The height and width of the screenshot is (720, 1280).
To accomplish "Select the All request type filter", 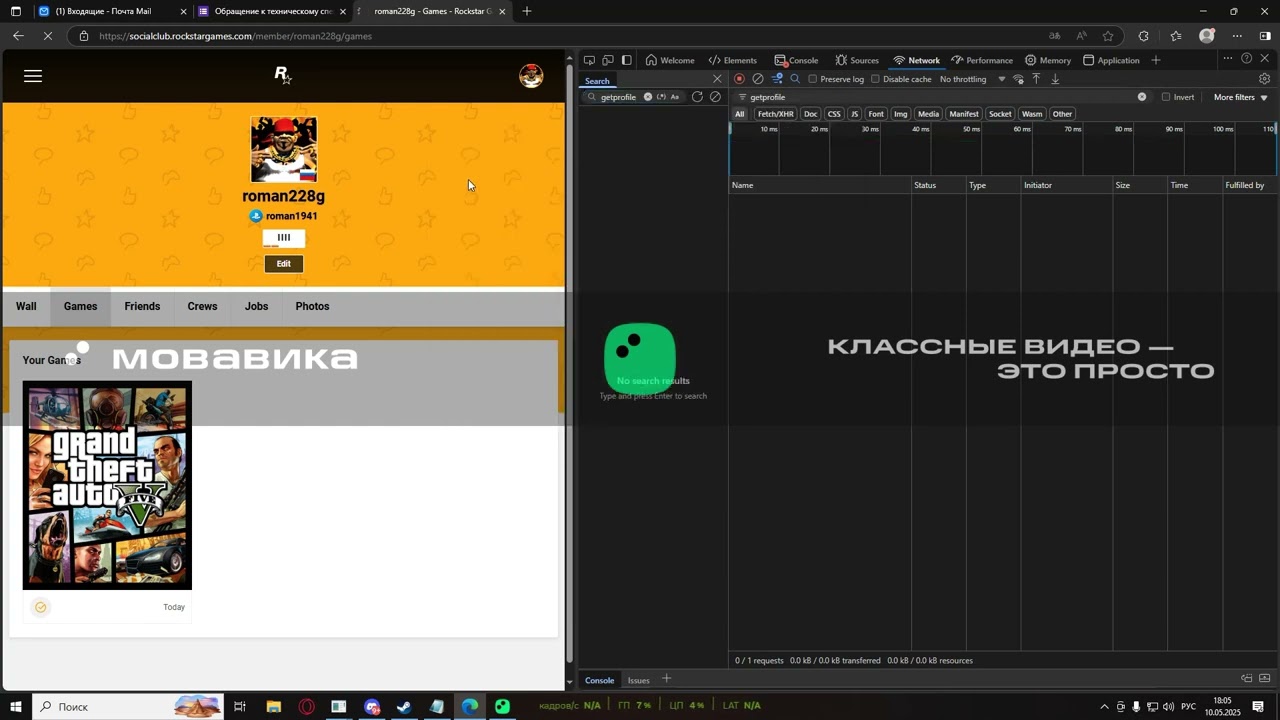I will point(740,114).
